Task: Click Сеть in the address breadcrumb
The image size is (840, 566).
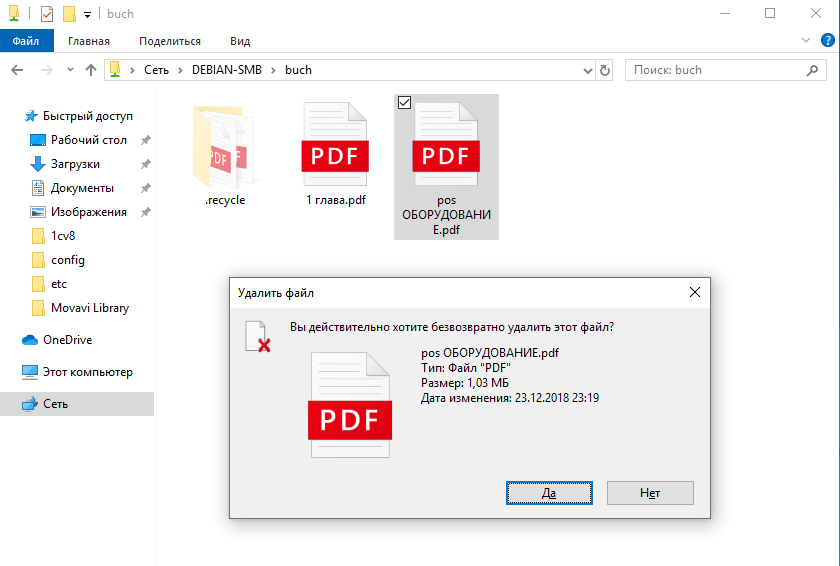Action: point(156,70)
